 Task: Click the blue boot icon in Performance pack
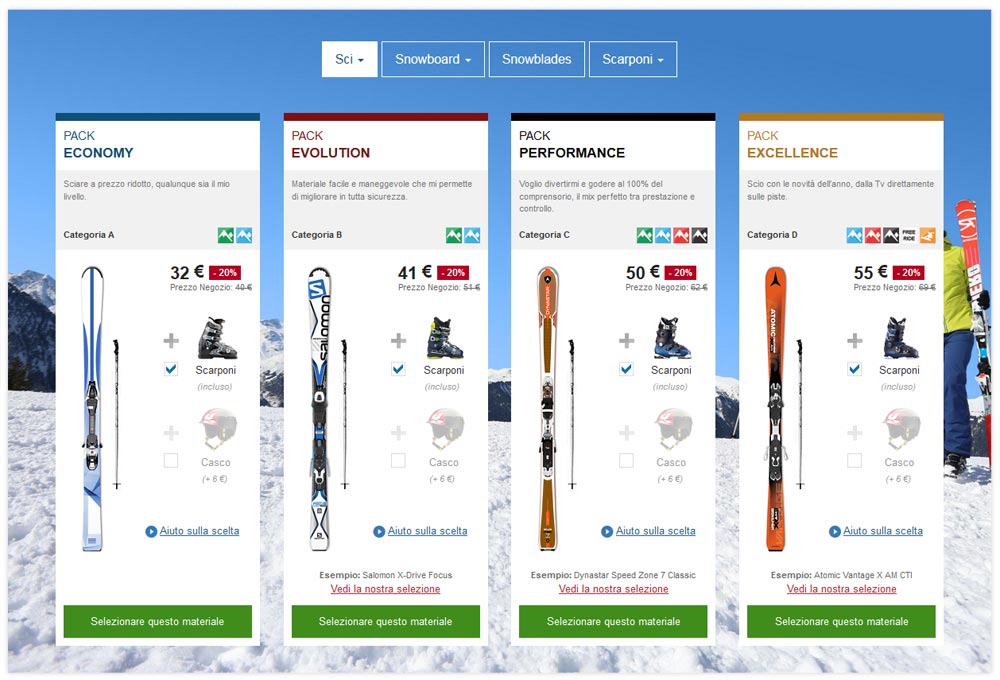[x=672, y=338]
